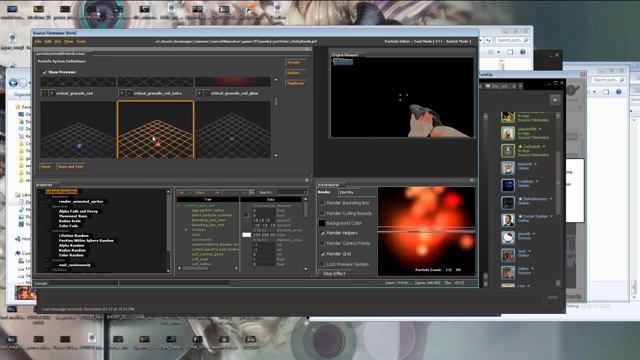Screen dimensions: 640x360
Task: Click Switch Mode in the title bar
Action: 457,42
